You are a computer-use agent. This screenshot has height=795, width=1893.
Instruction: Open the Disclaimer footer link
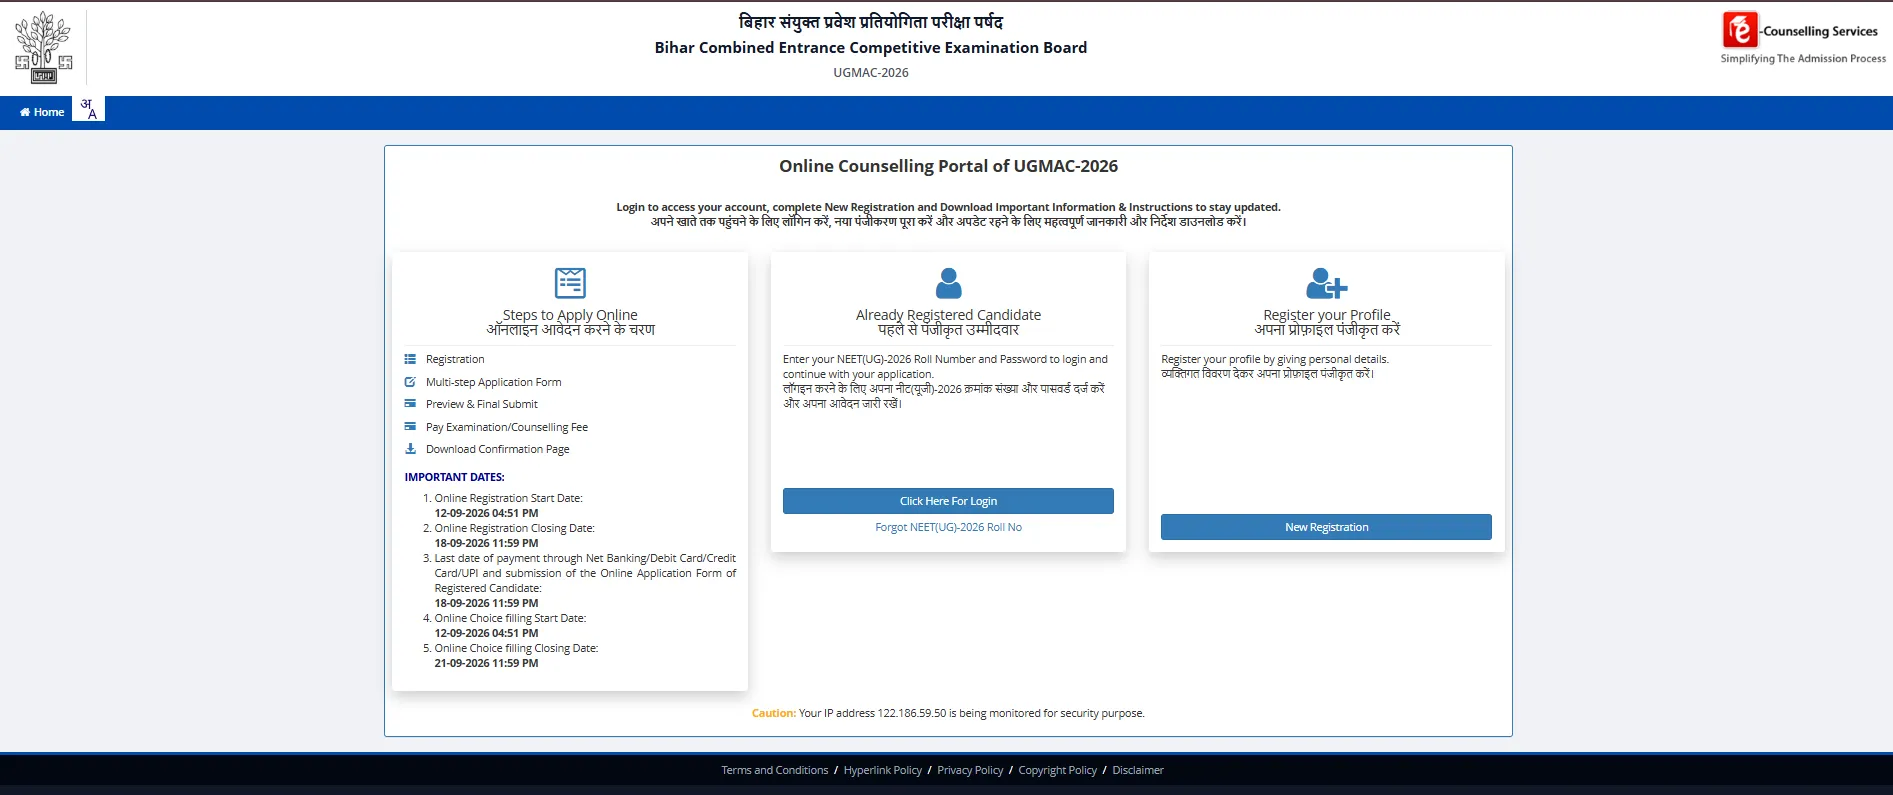click(1138, 770)
